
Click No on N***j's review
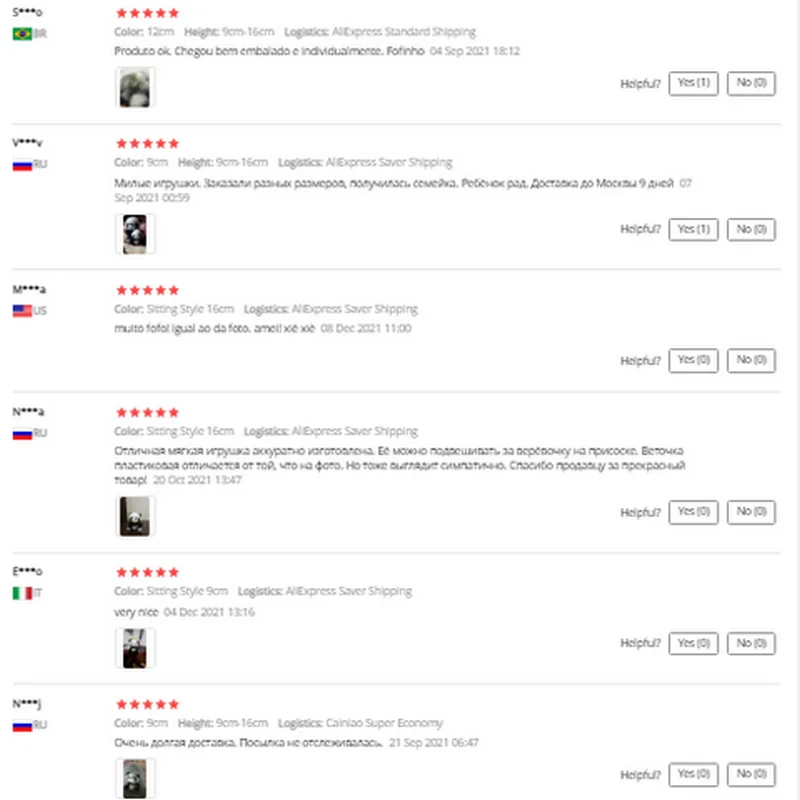coord(751,774)
